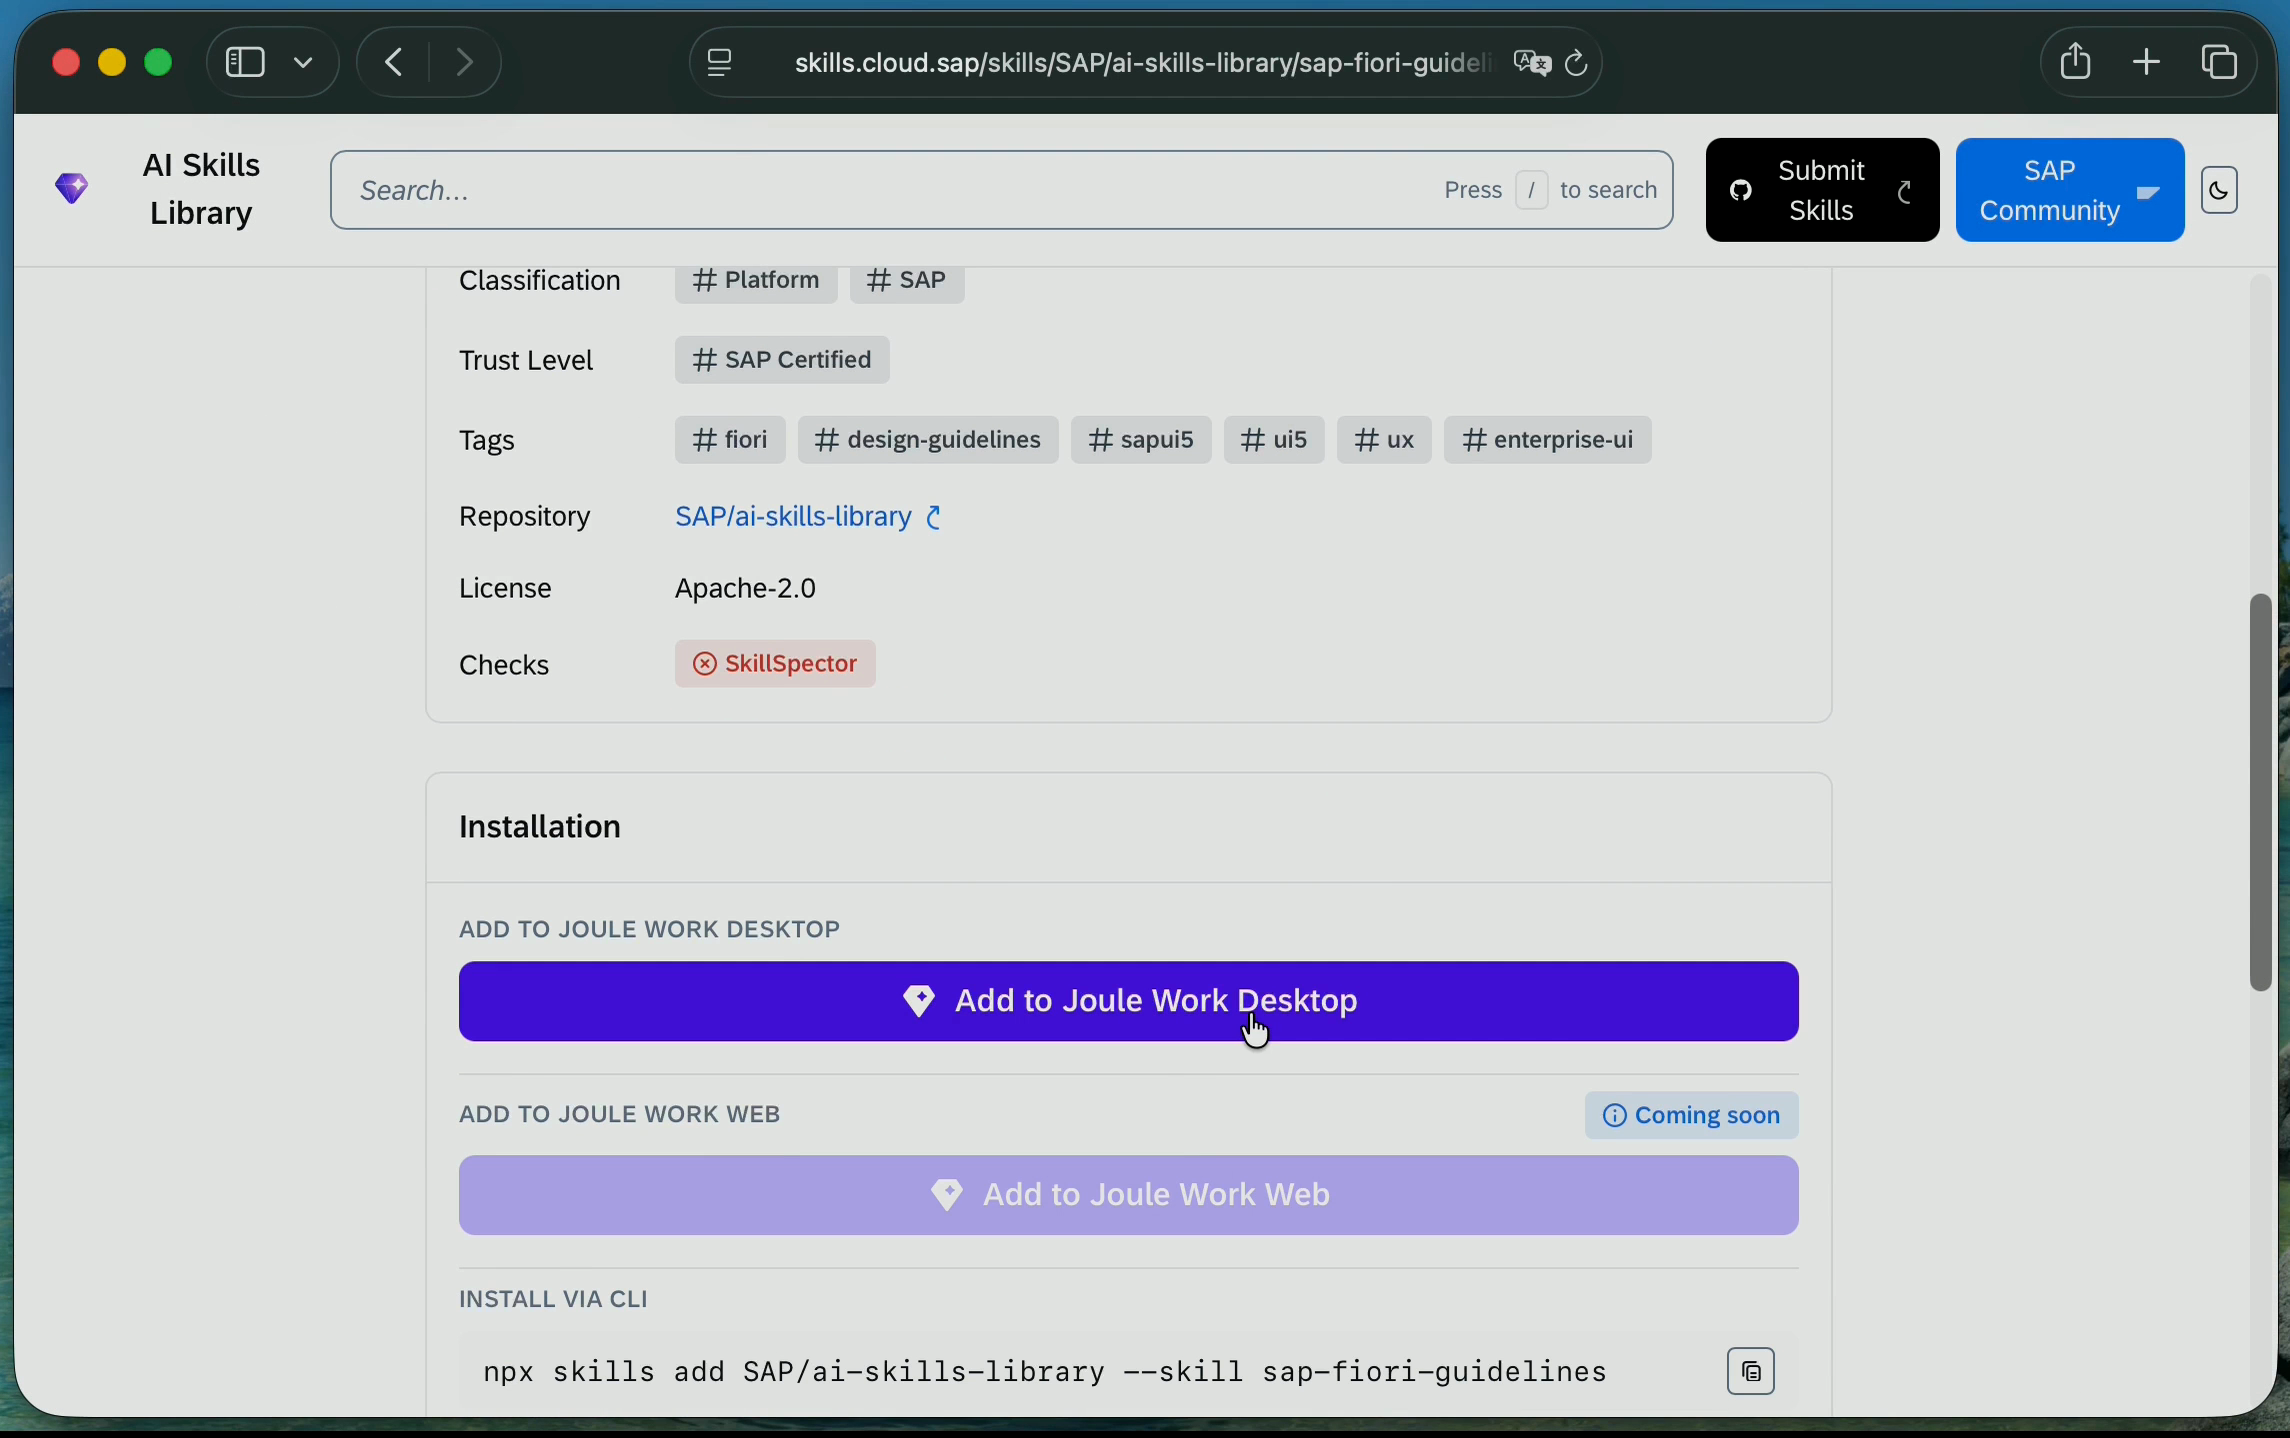Close the Safari window with red button
The height and width of the screenshot is (1438, 2290).
click(x=66, y=63)
